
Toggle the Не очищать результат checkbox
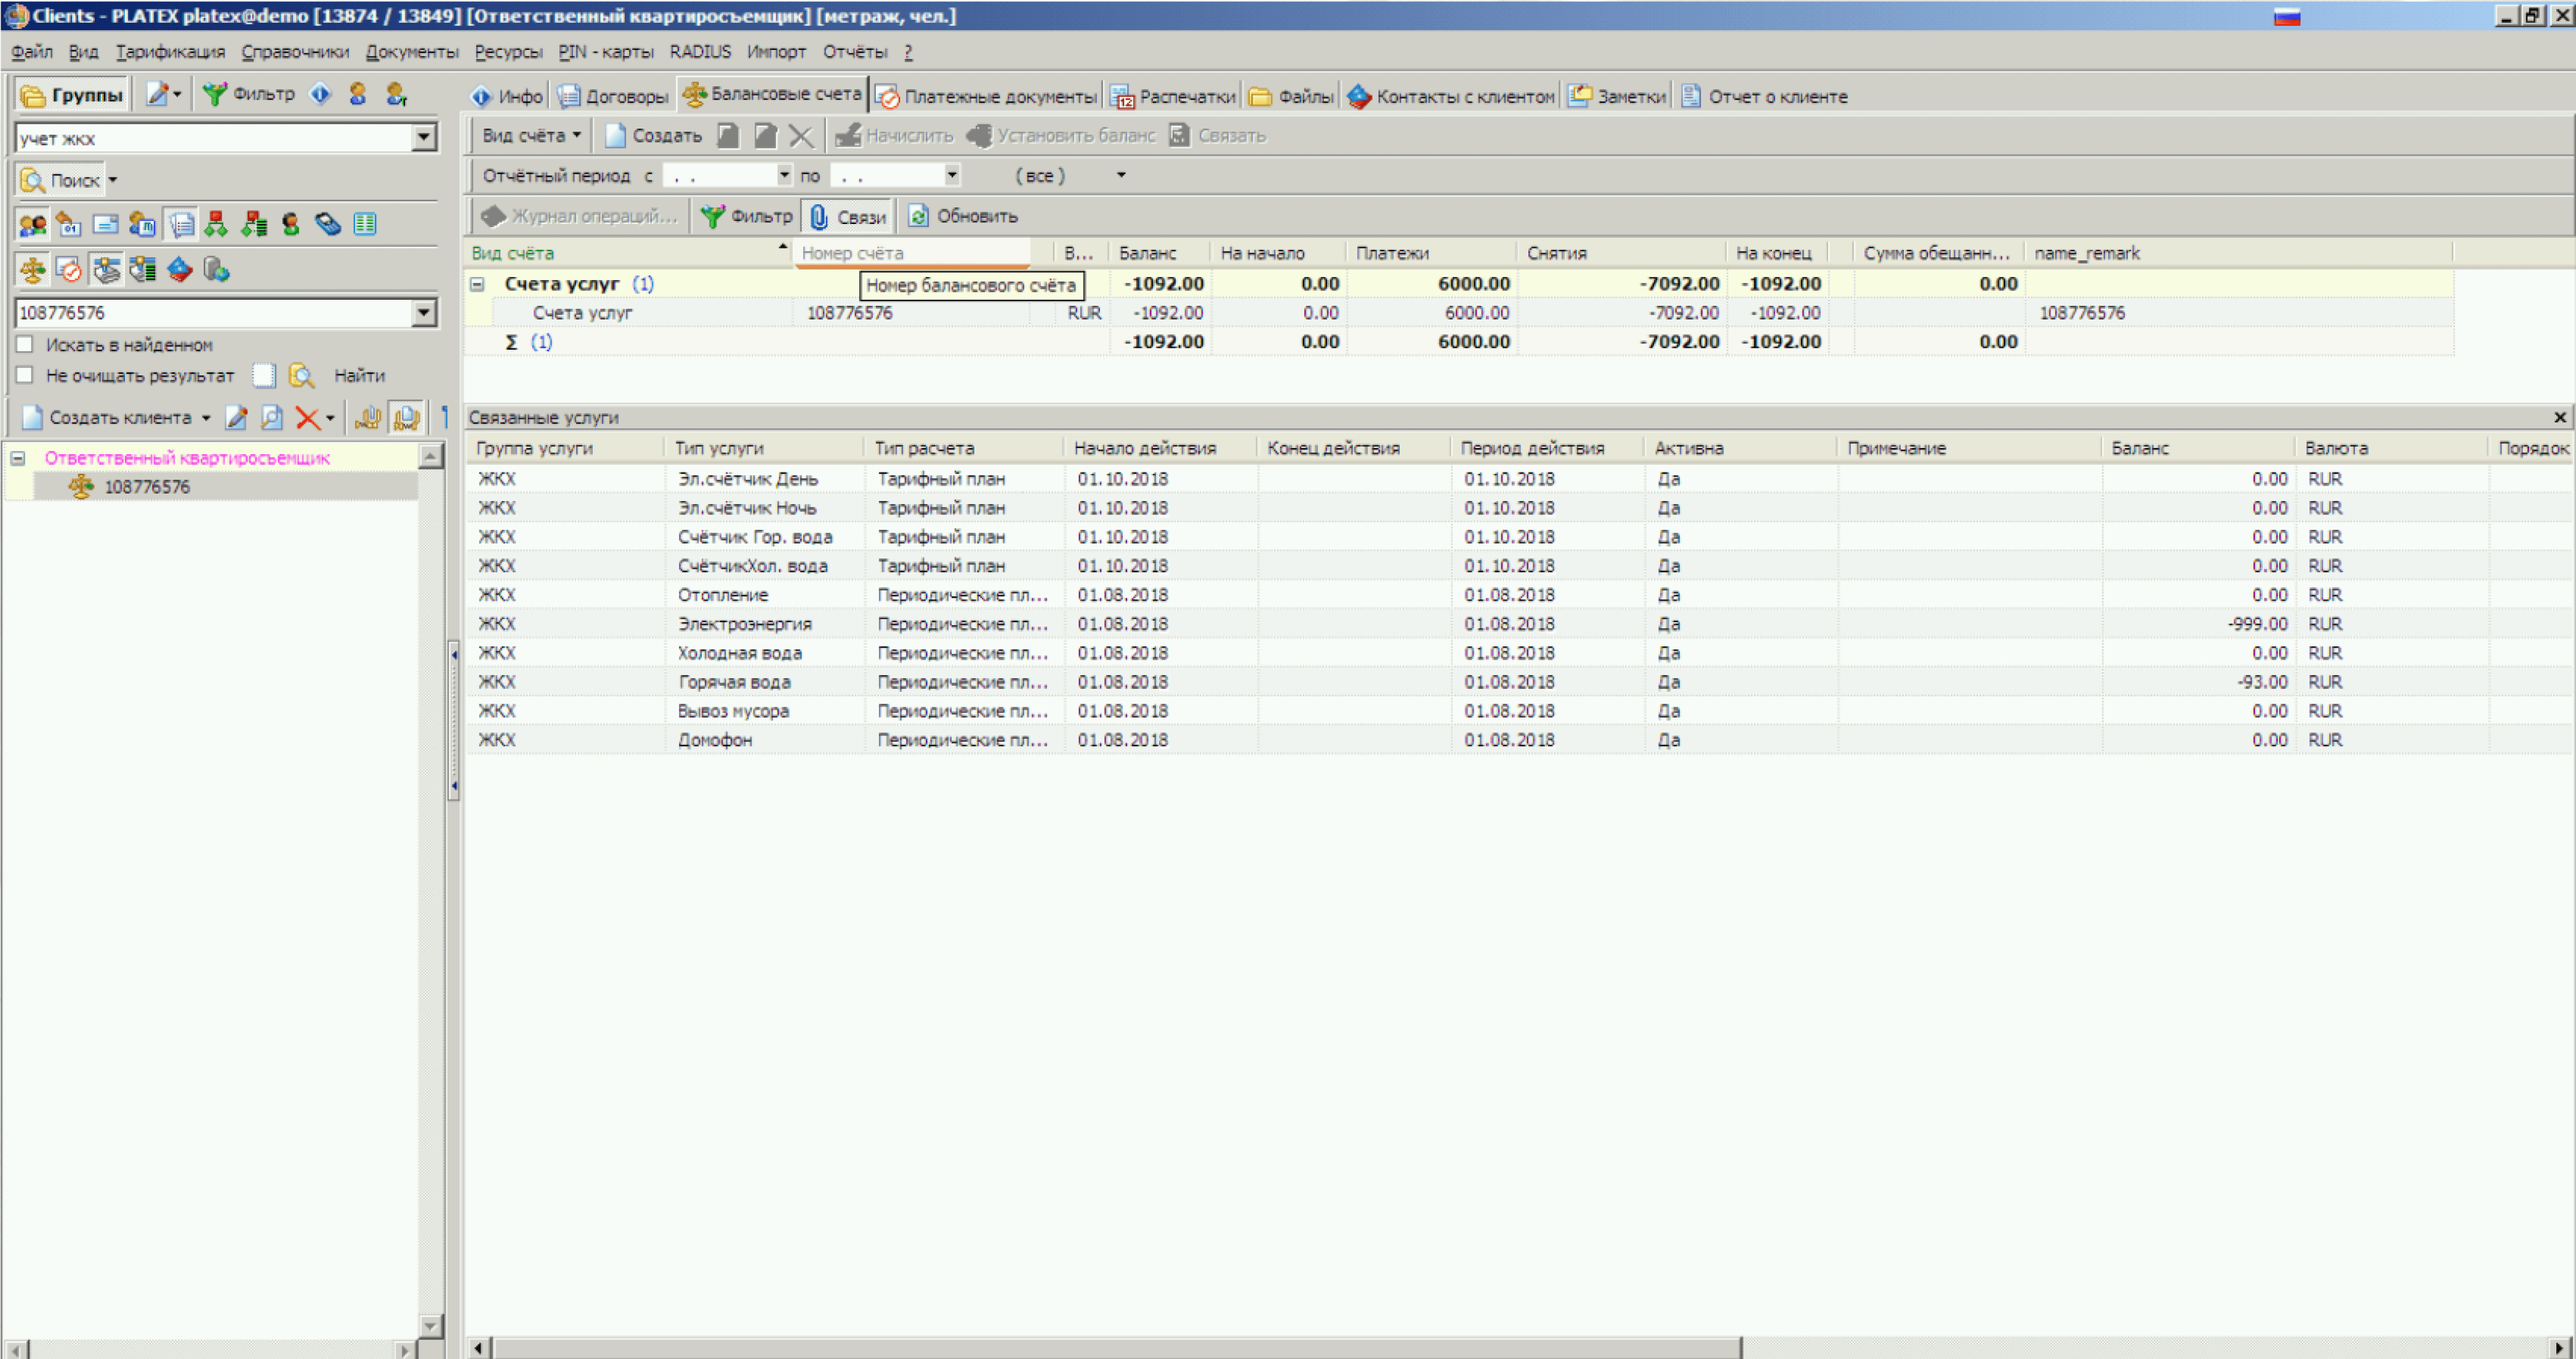coord(25,375)
